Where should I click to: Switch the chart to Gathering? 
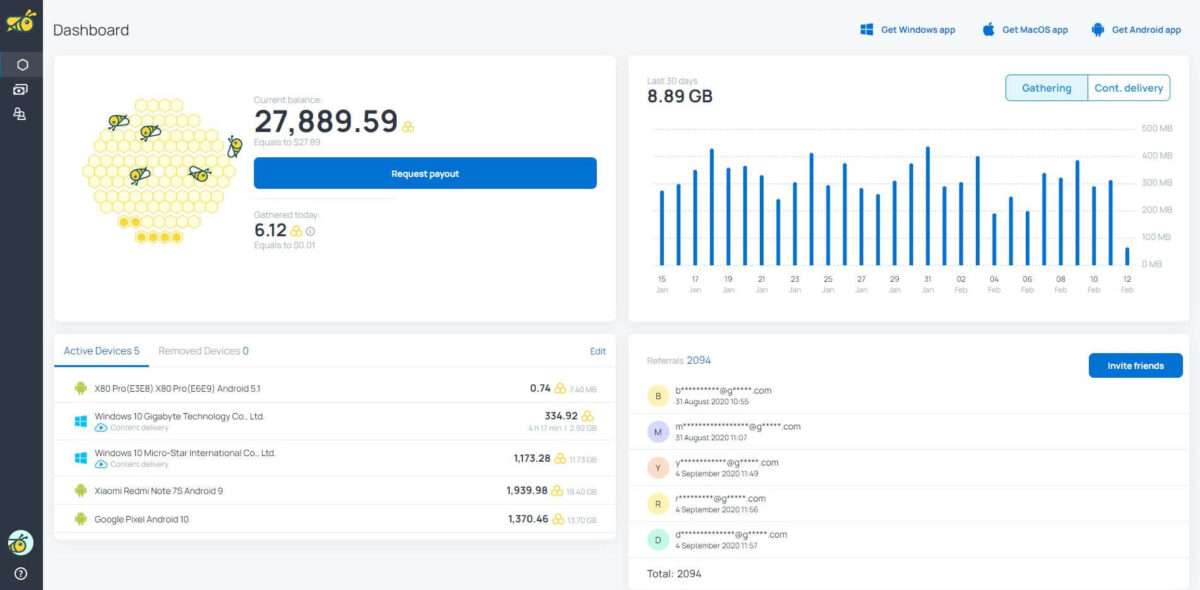pos(1046,88)
